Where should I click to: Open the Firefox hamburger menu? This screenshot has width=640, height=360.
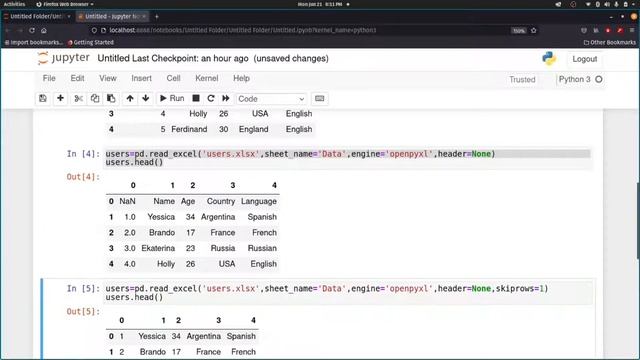pos(632,31)
